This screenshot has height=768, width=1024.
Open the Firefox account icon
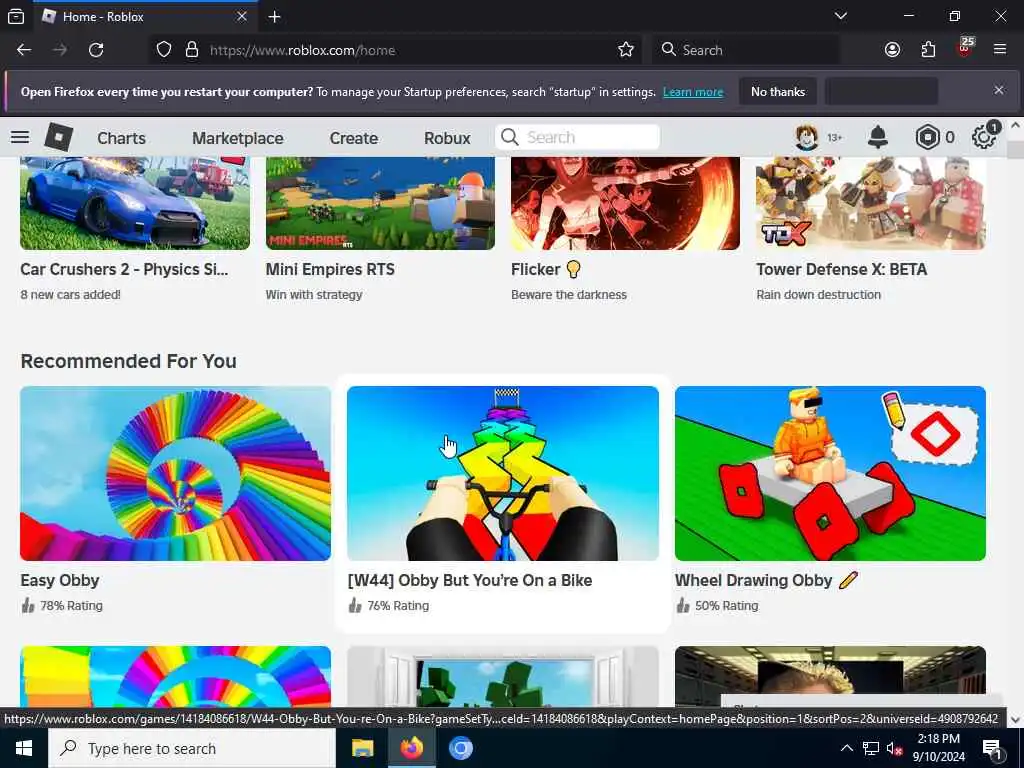[x=892, y=50]
